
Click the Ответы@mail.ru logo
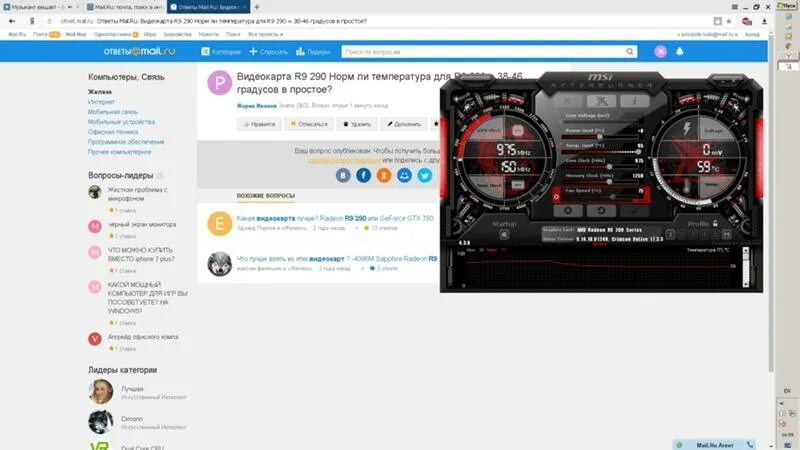(x=139, y=52)
